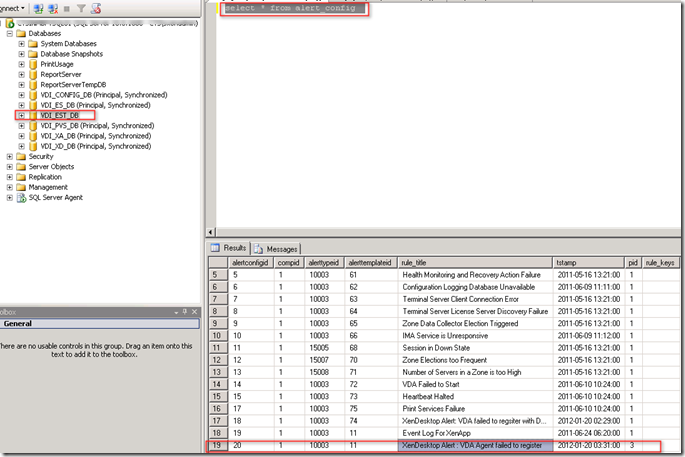Switch to the Messages tab

(x=276, y=249)
